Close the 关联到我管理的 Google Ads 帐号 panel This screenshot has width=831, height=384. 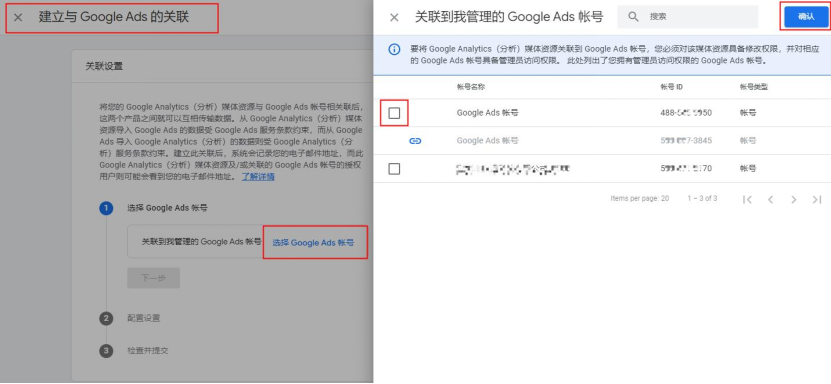[394, 17]
